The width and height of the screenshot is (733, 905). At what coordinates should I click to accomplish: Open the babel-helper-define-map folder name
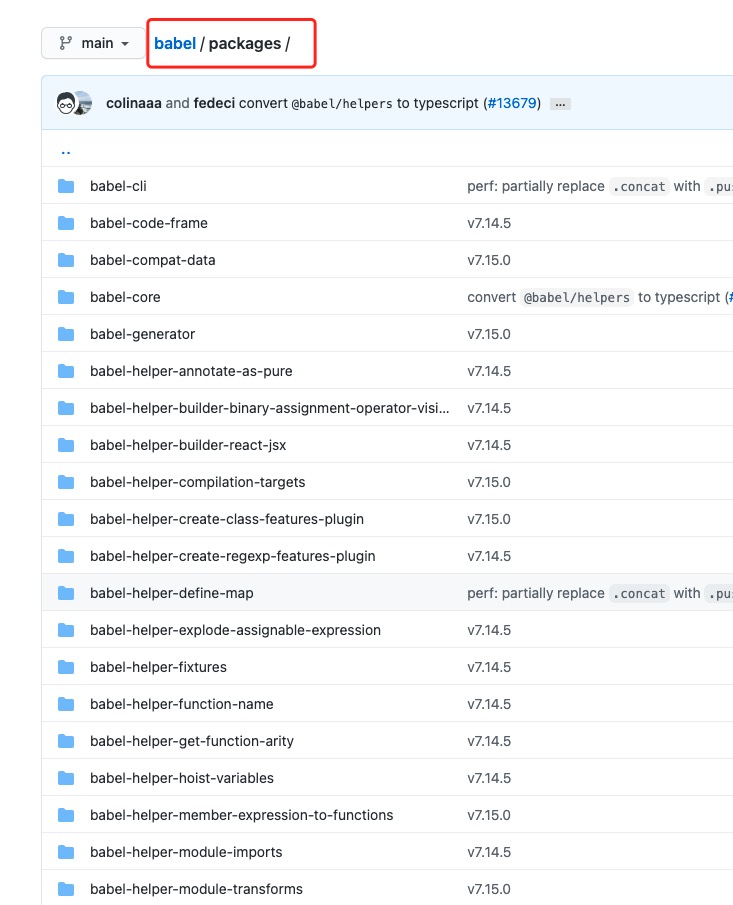coord(171,593)
